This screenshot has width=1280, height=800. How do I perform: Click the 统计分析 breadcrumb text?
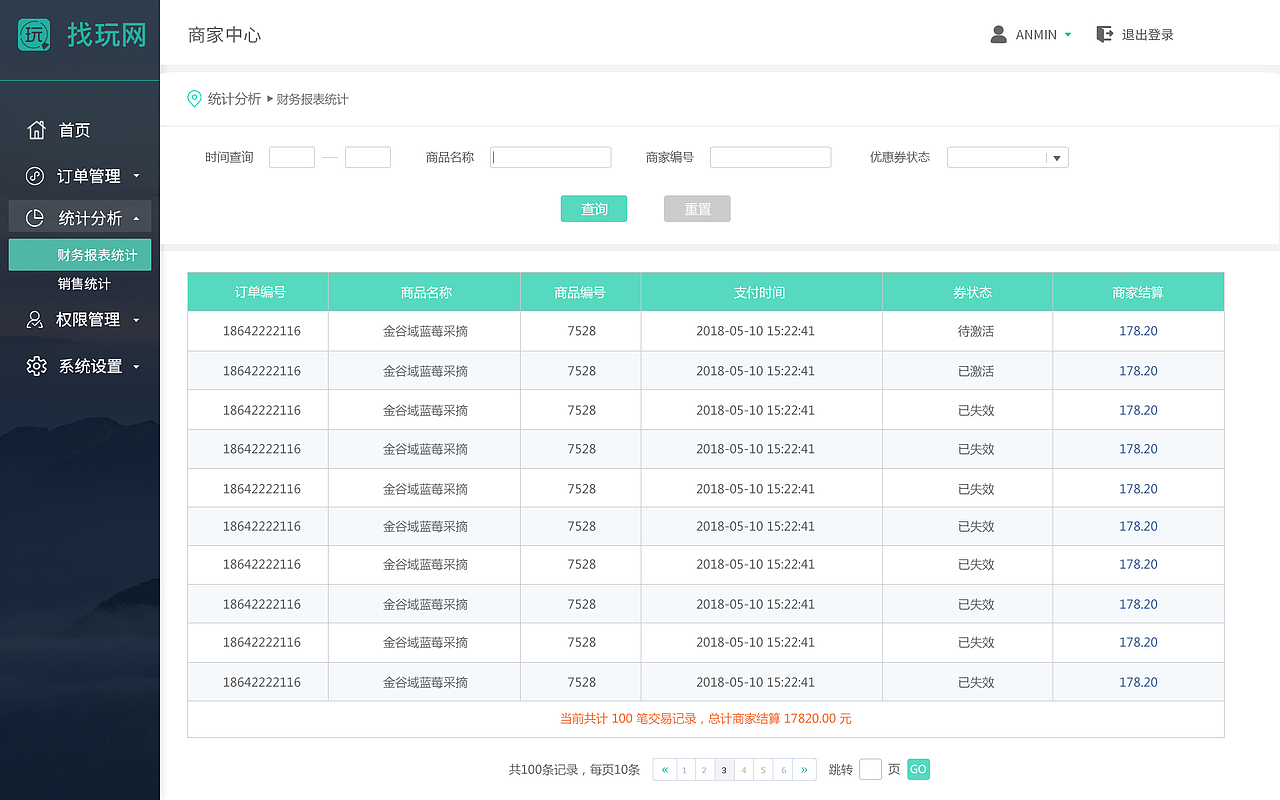pyautogui.click(x=234, y=99)
